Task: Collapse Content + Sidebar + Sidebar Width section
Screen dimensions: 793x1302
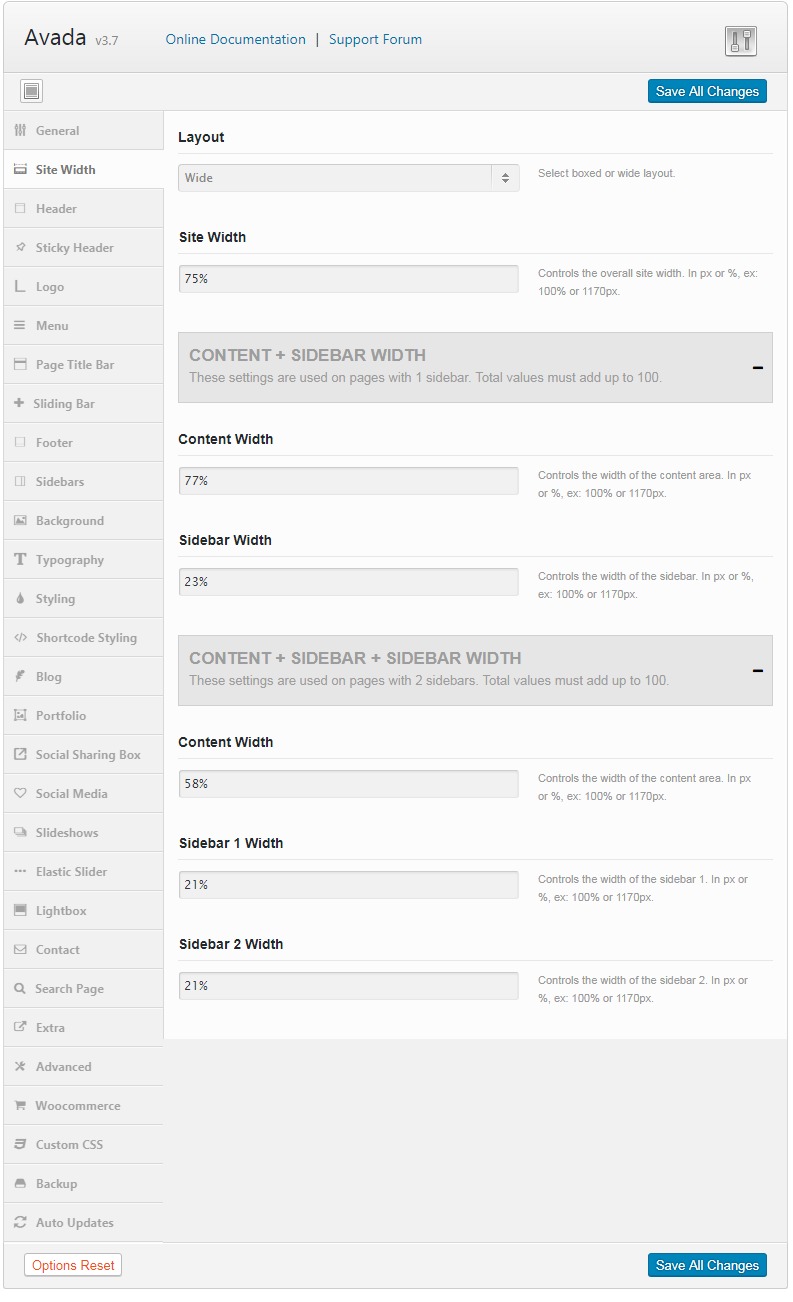Action: [758, 671]
